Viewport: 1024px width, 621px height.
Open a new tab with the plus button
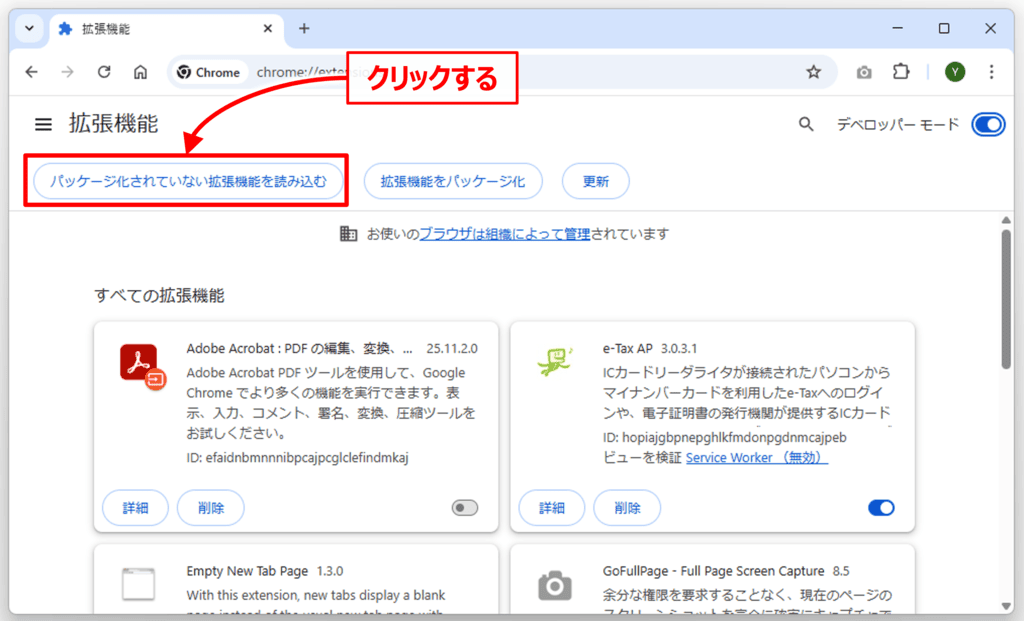pyautogui.click(x=302, y=29)
